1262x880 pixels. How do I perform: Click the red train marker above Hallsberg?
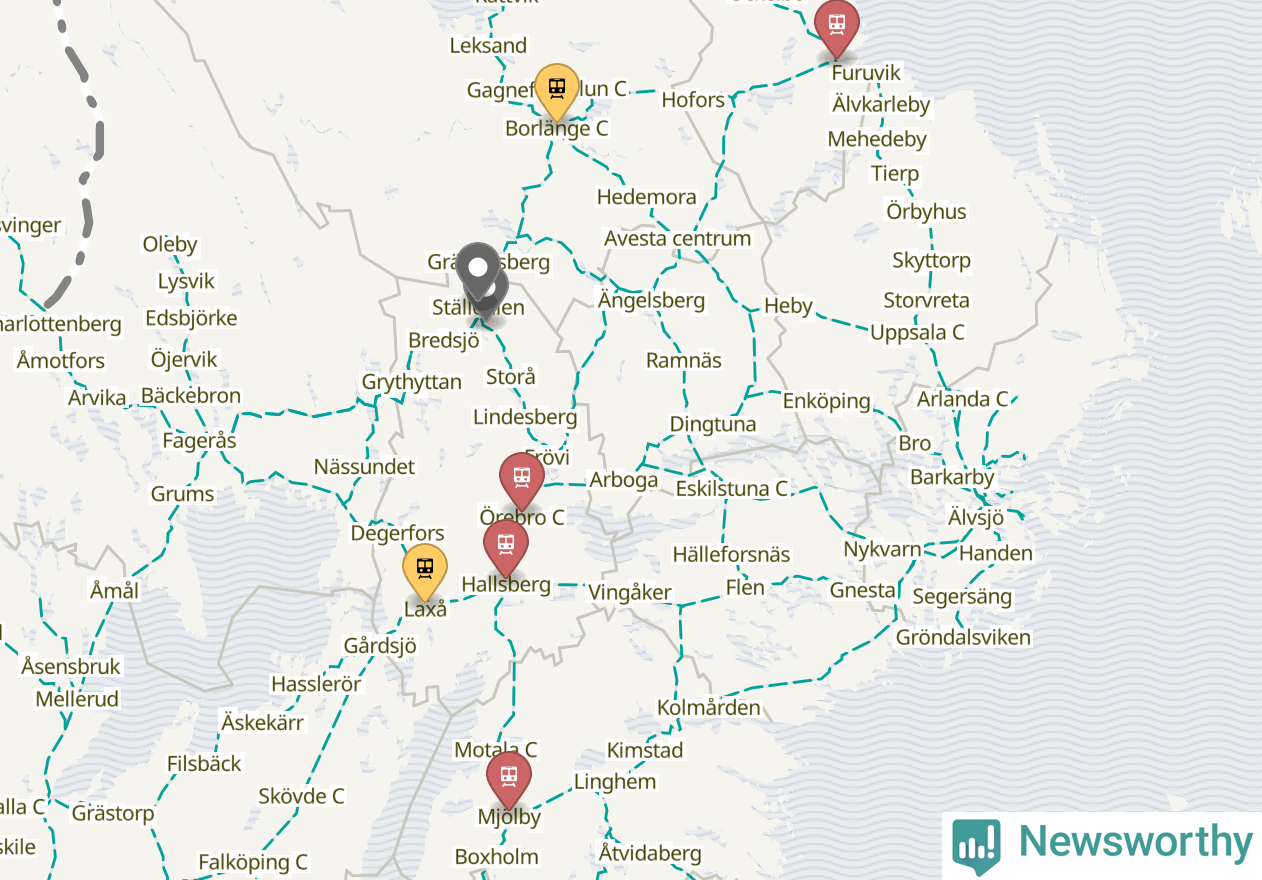(505, 546)
